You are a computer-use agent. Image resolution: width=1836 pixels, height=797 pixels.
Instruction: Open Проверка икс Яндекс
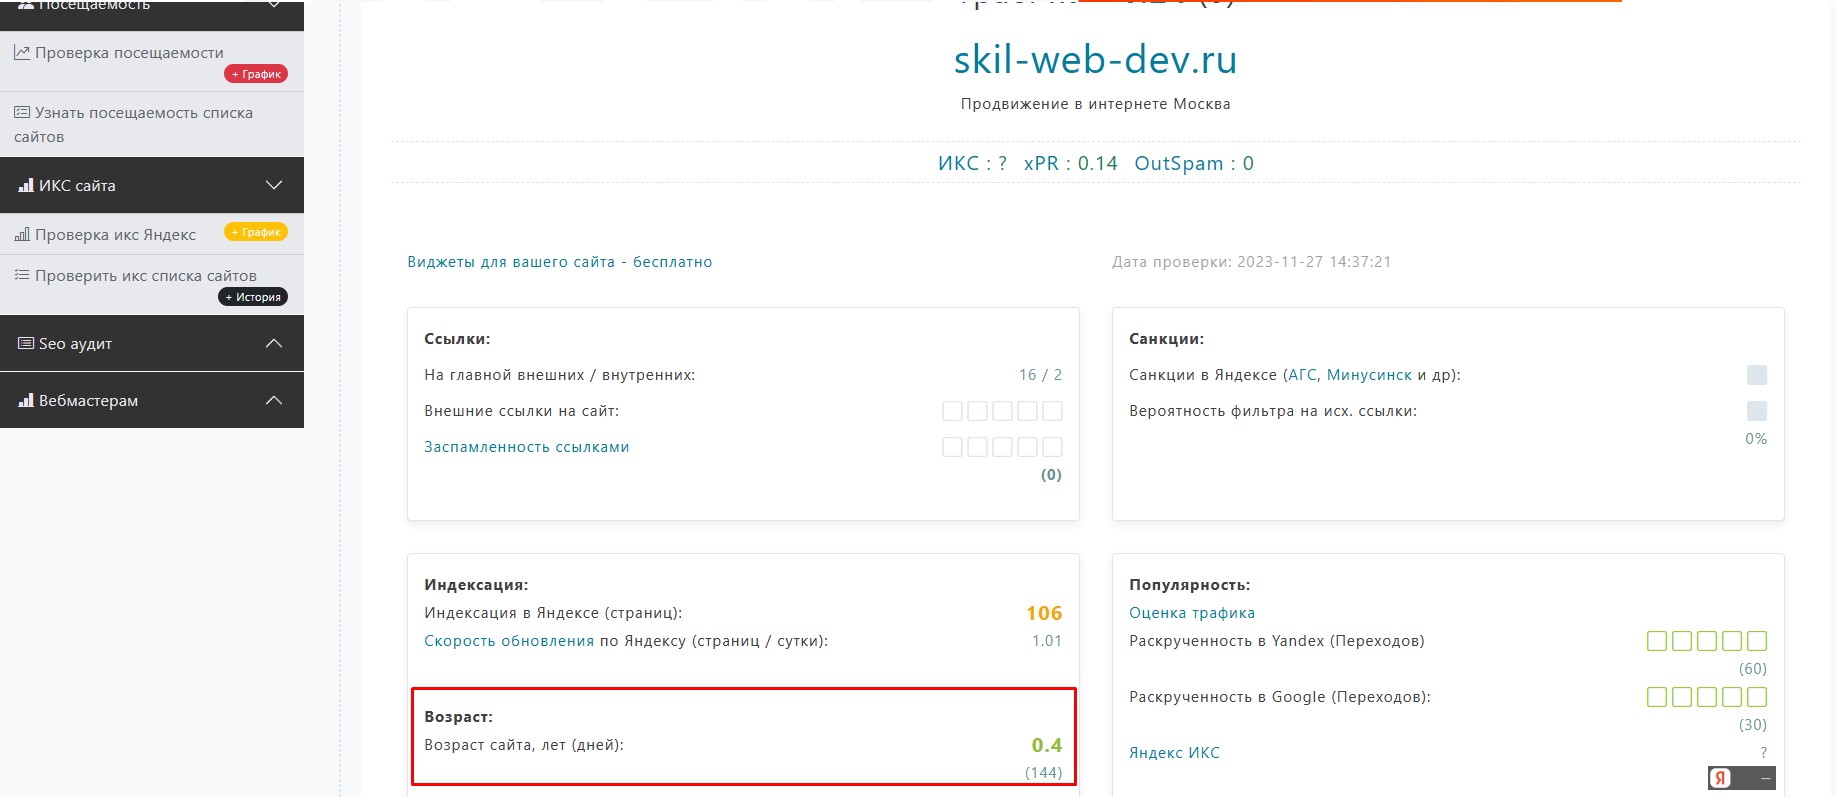click(x=115, y=235)
